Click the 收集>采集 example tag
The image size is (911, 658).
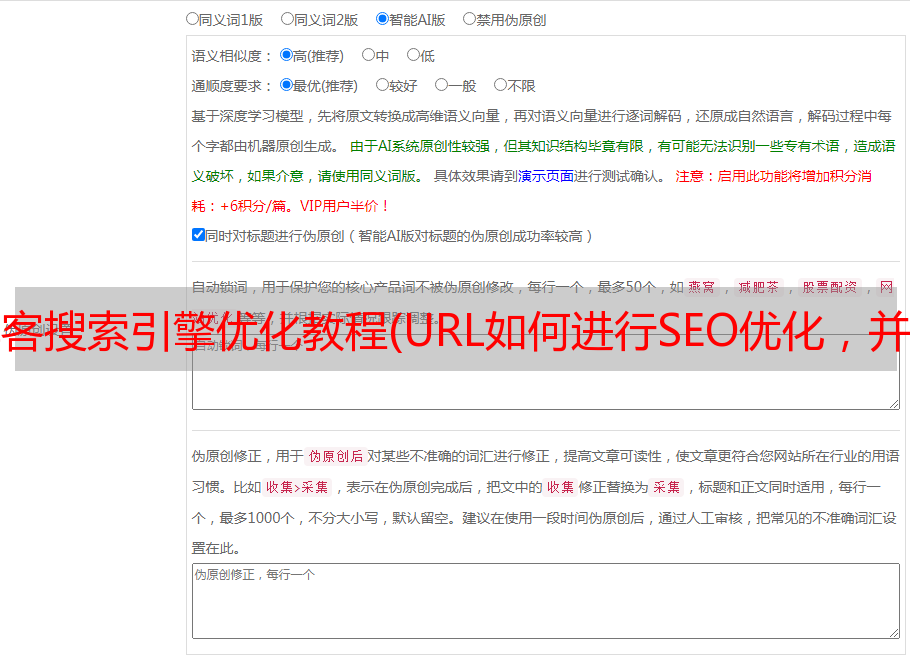tap(297, 487)
